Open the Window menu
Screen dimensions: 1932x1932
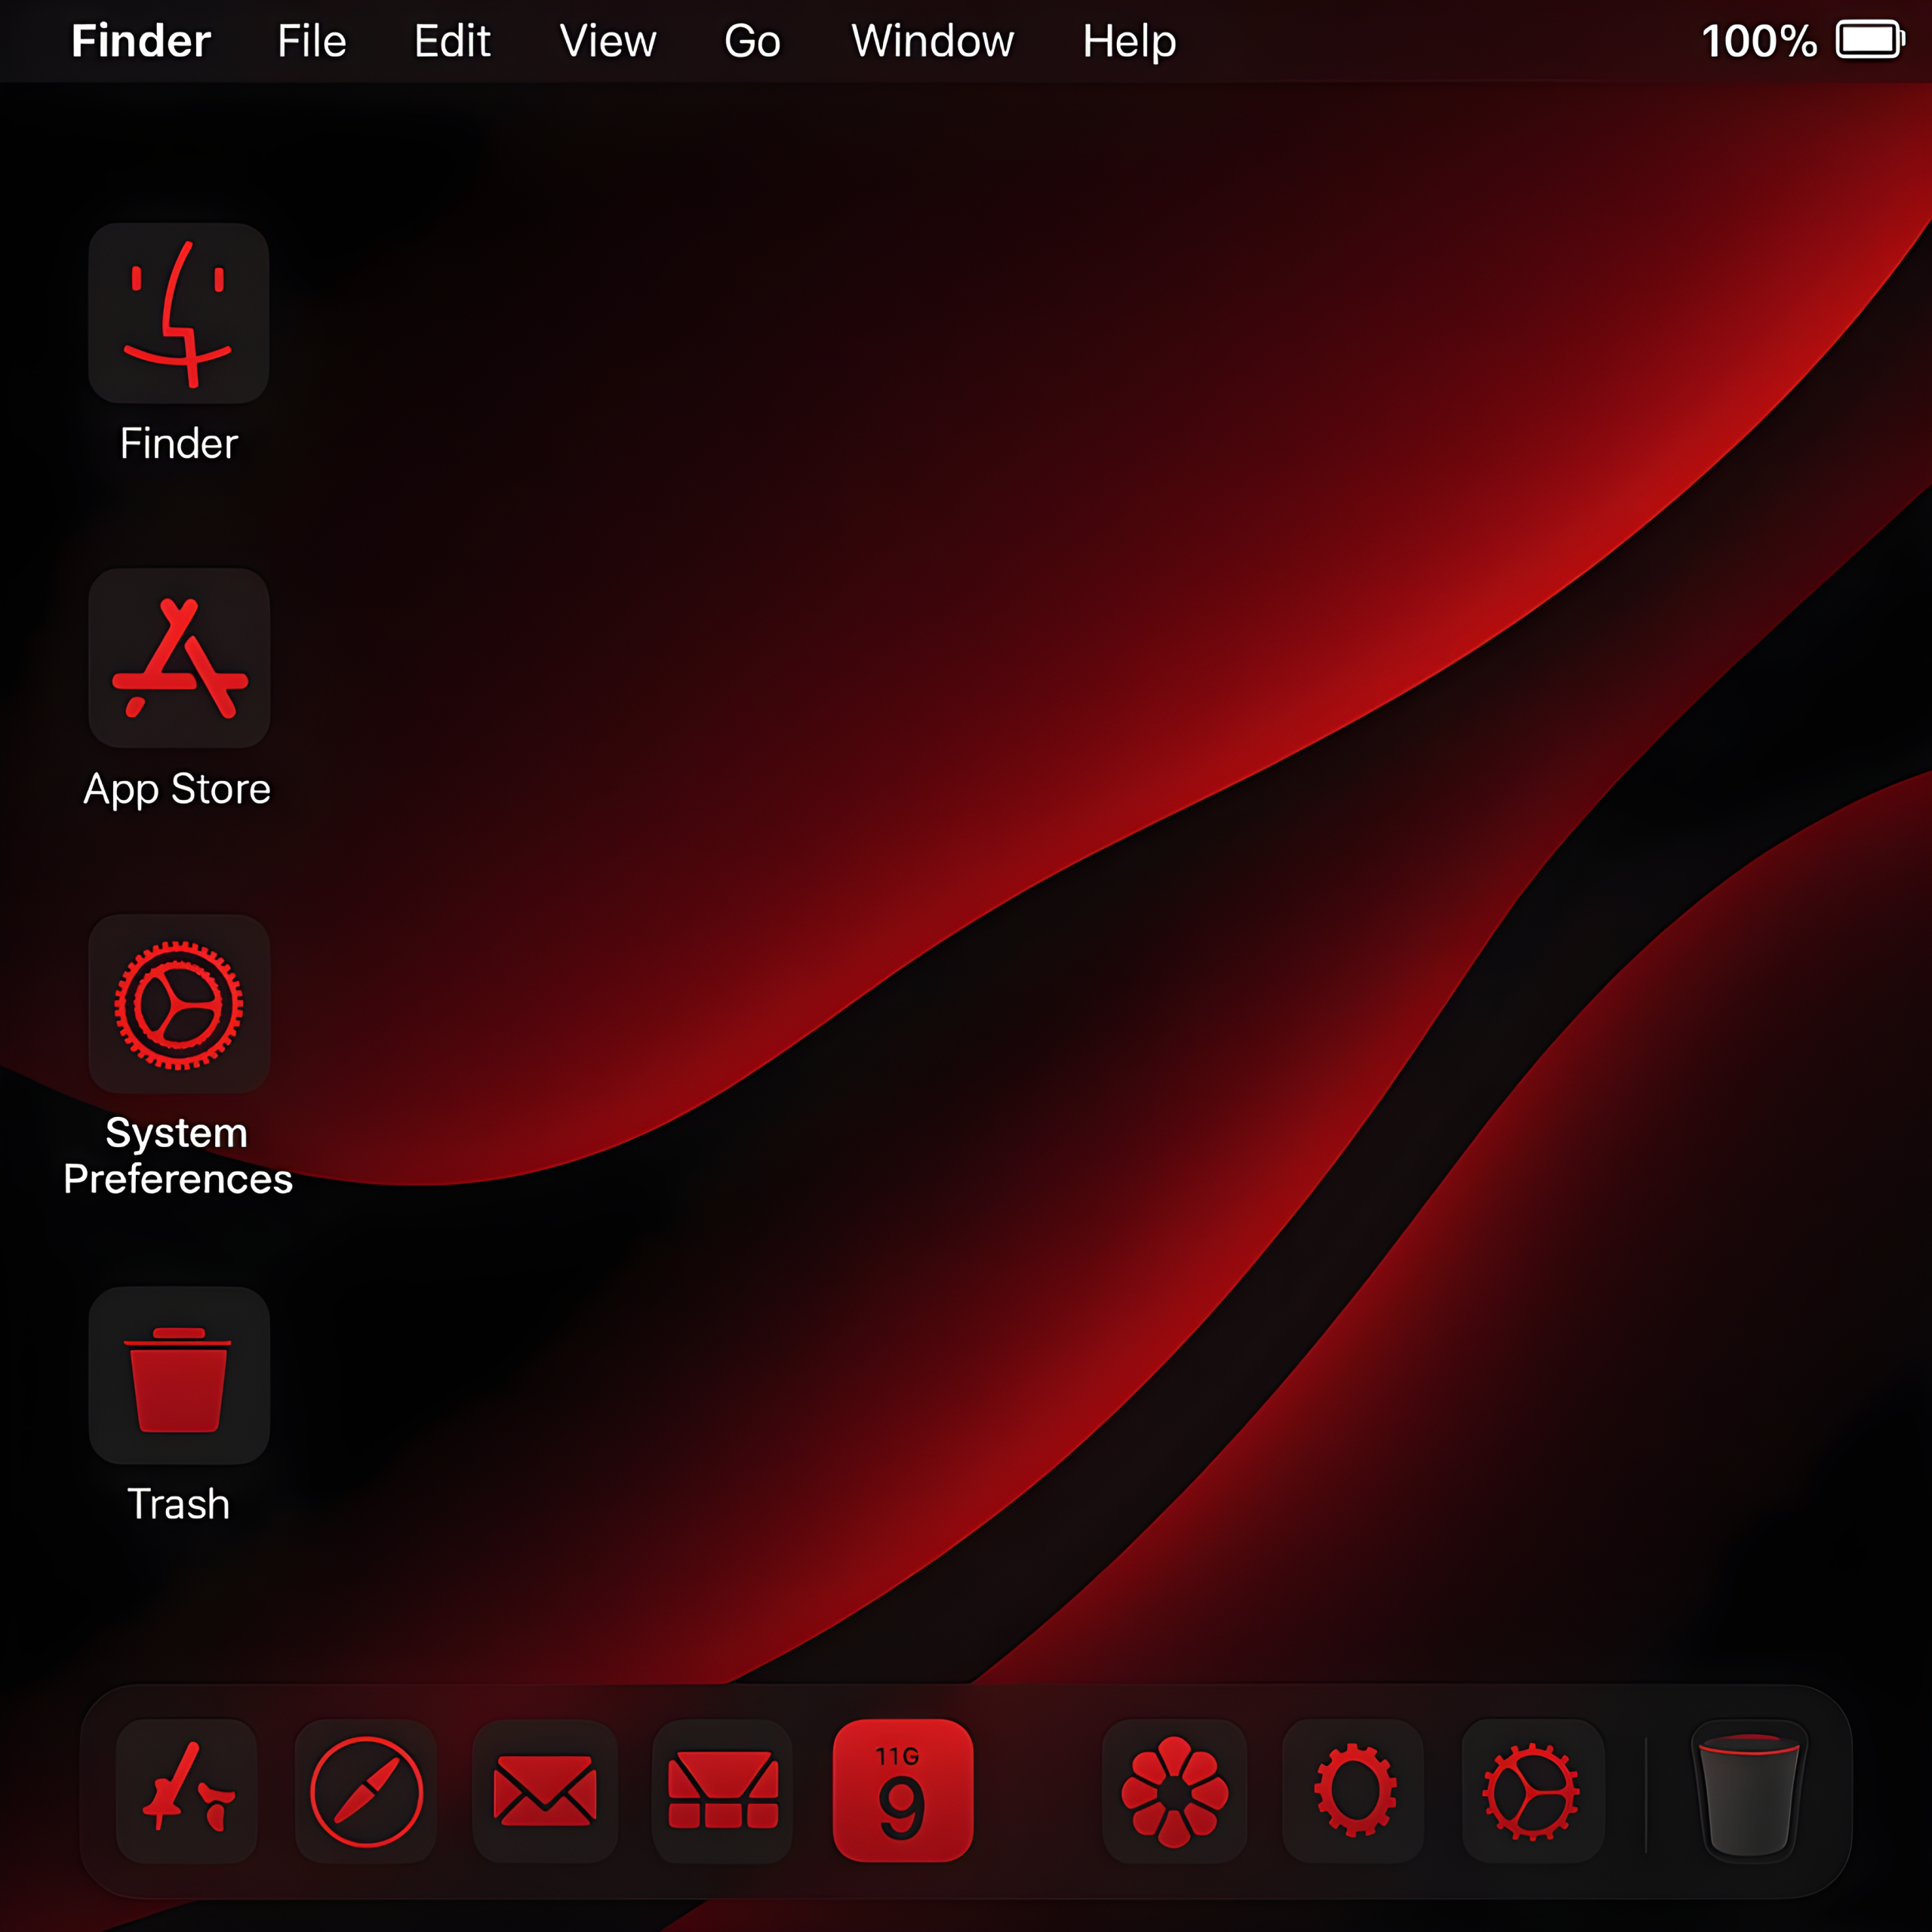pos(932,41)
